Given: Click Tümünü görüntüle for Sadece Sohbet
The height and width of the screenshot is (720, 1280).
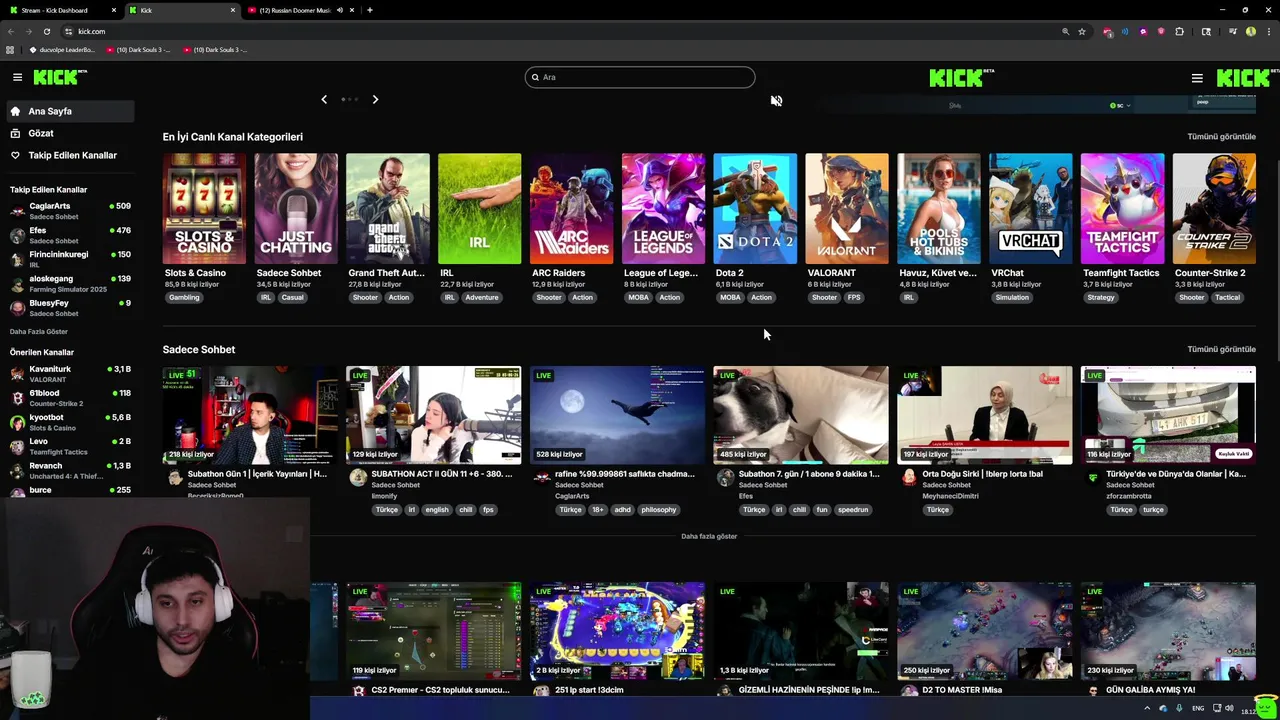Looking at the screenshot, I should (x=1221, y=349).
